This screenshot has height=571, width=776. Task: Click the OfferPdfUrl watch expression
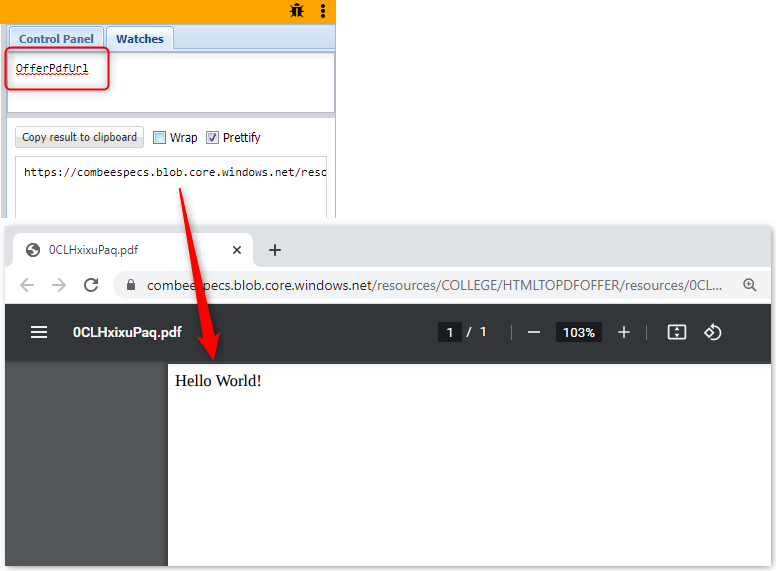(x=52, y=68)
